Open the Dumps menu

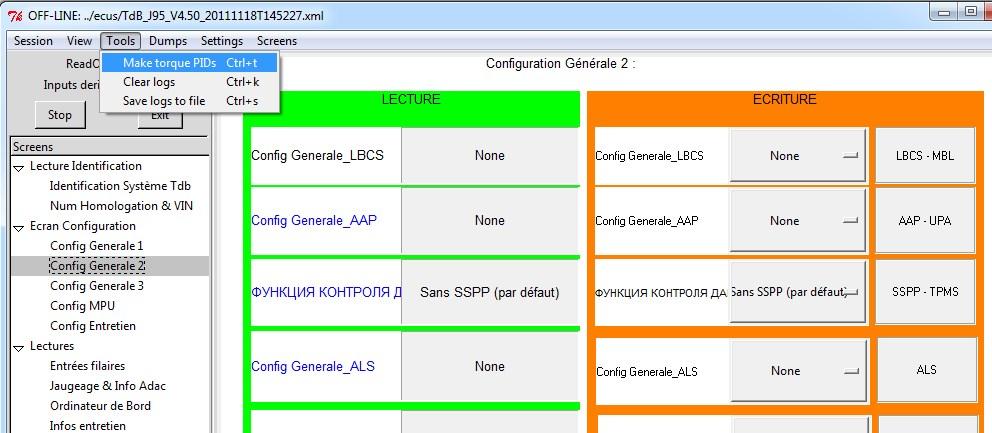tap(168, 41)
